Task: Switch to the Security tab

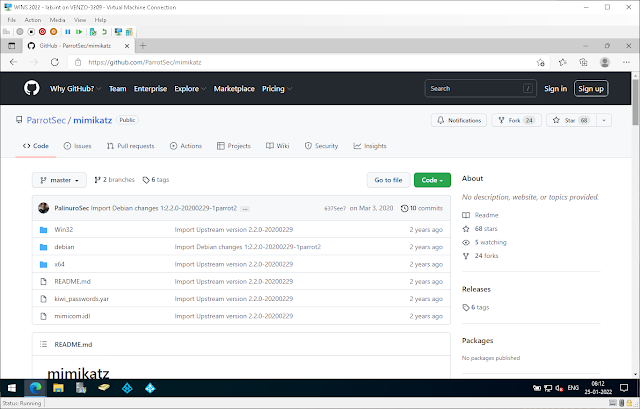Action: [321, 146]
